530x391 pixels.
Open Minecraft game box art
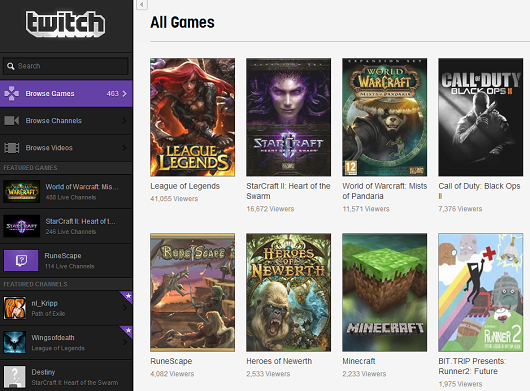pos(385,292)
